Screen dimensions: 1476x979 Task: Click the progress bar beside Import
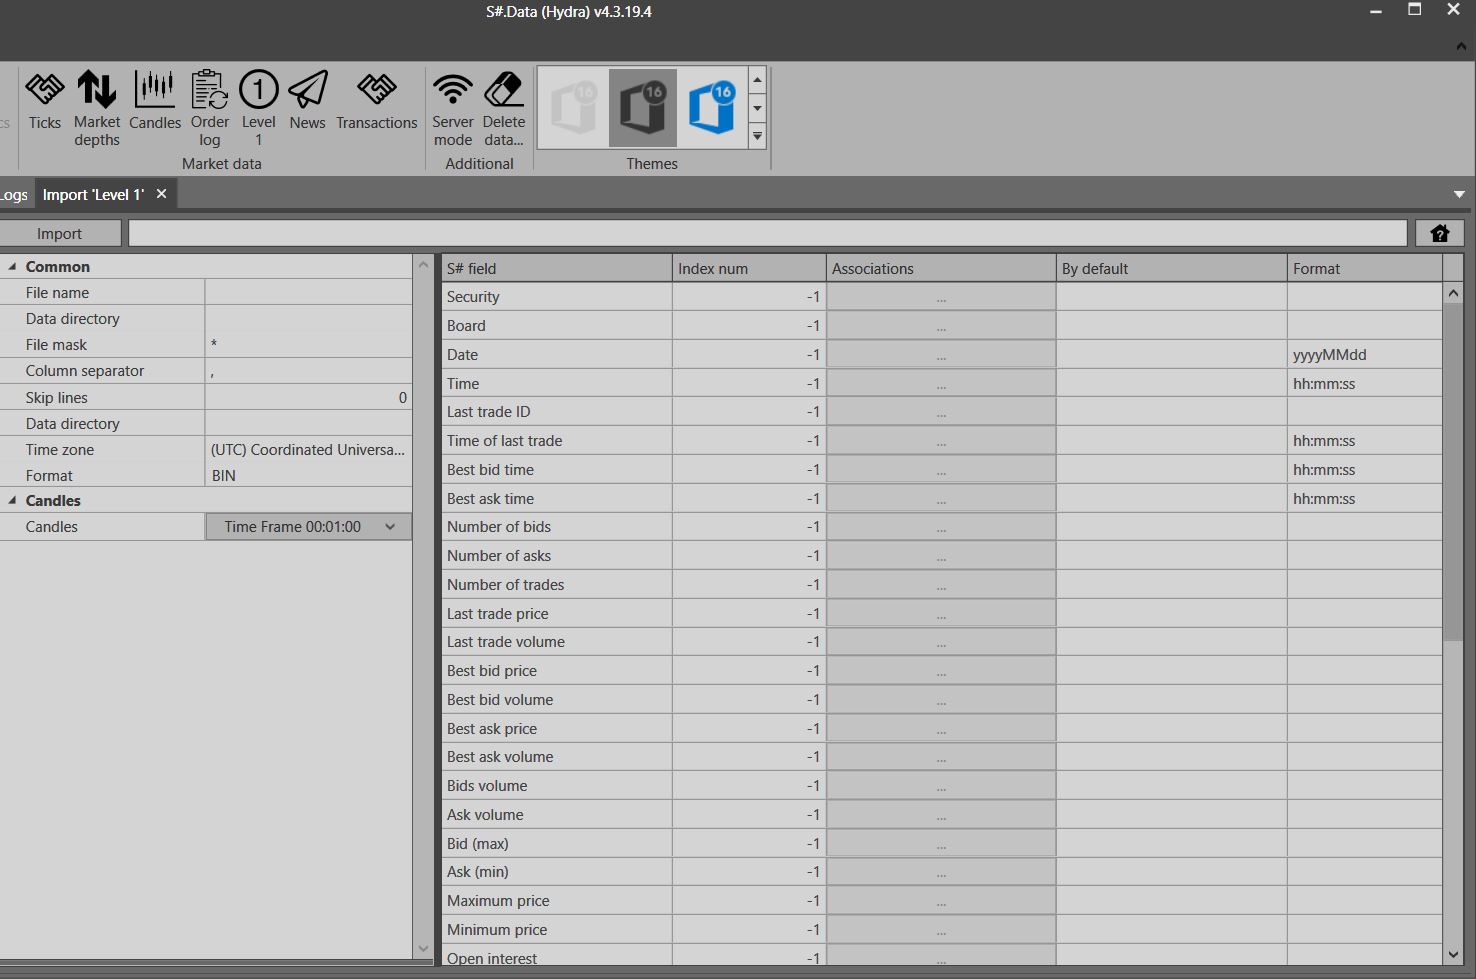(x=768, y=233)
